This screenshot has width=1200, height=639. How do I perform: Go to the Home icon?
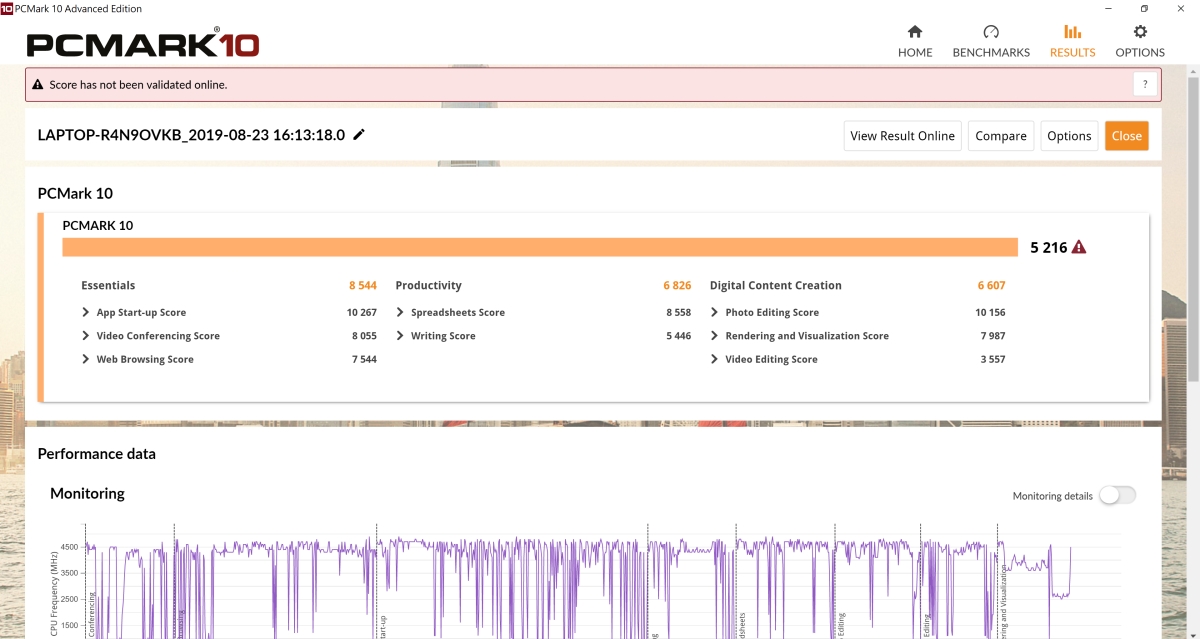(x=914, y=32)
